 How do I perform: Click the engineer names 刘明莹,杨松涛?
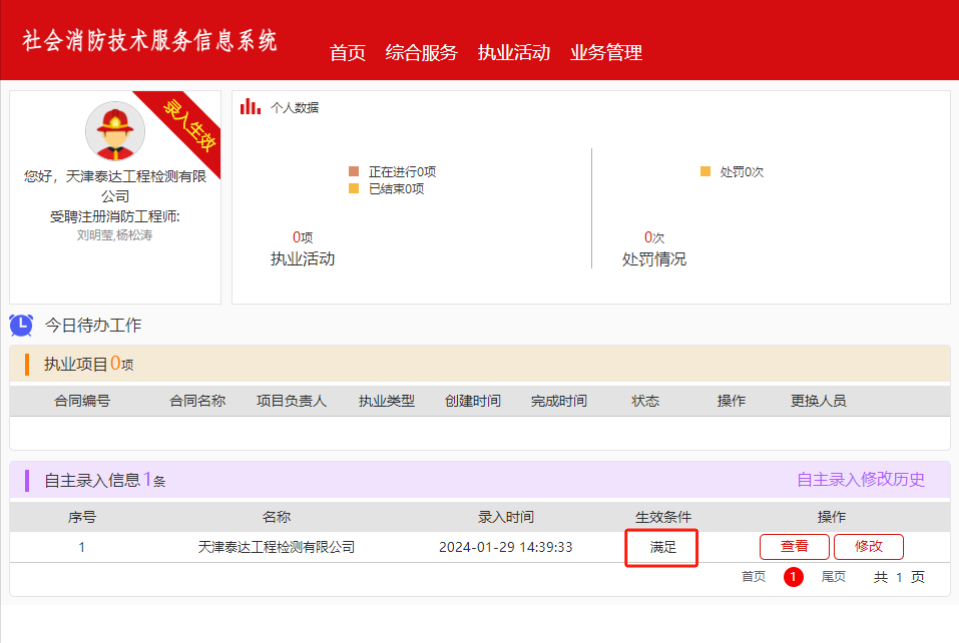coord(114,235)
